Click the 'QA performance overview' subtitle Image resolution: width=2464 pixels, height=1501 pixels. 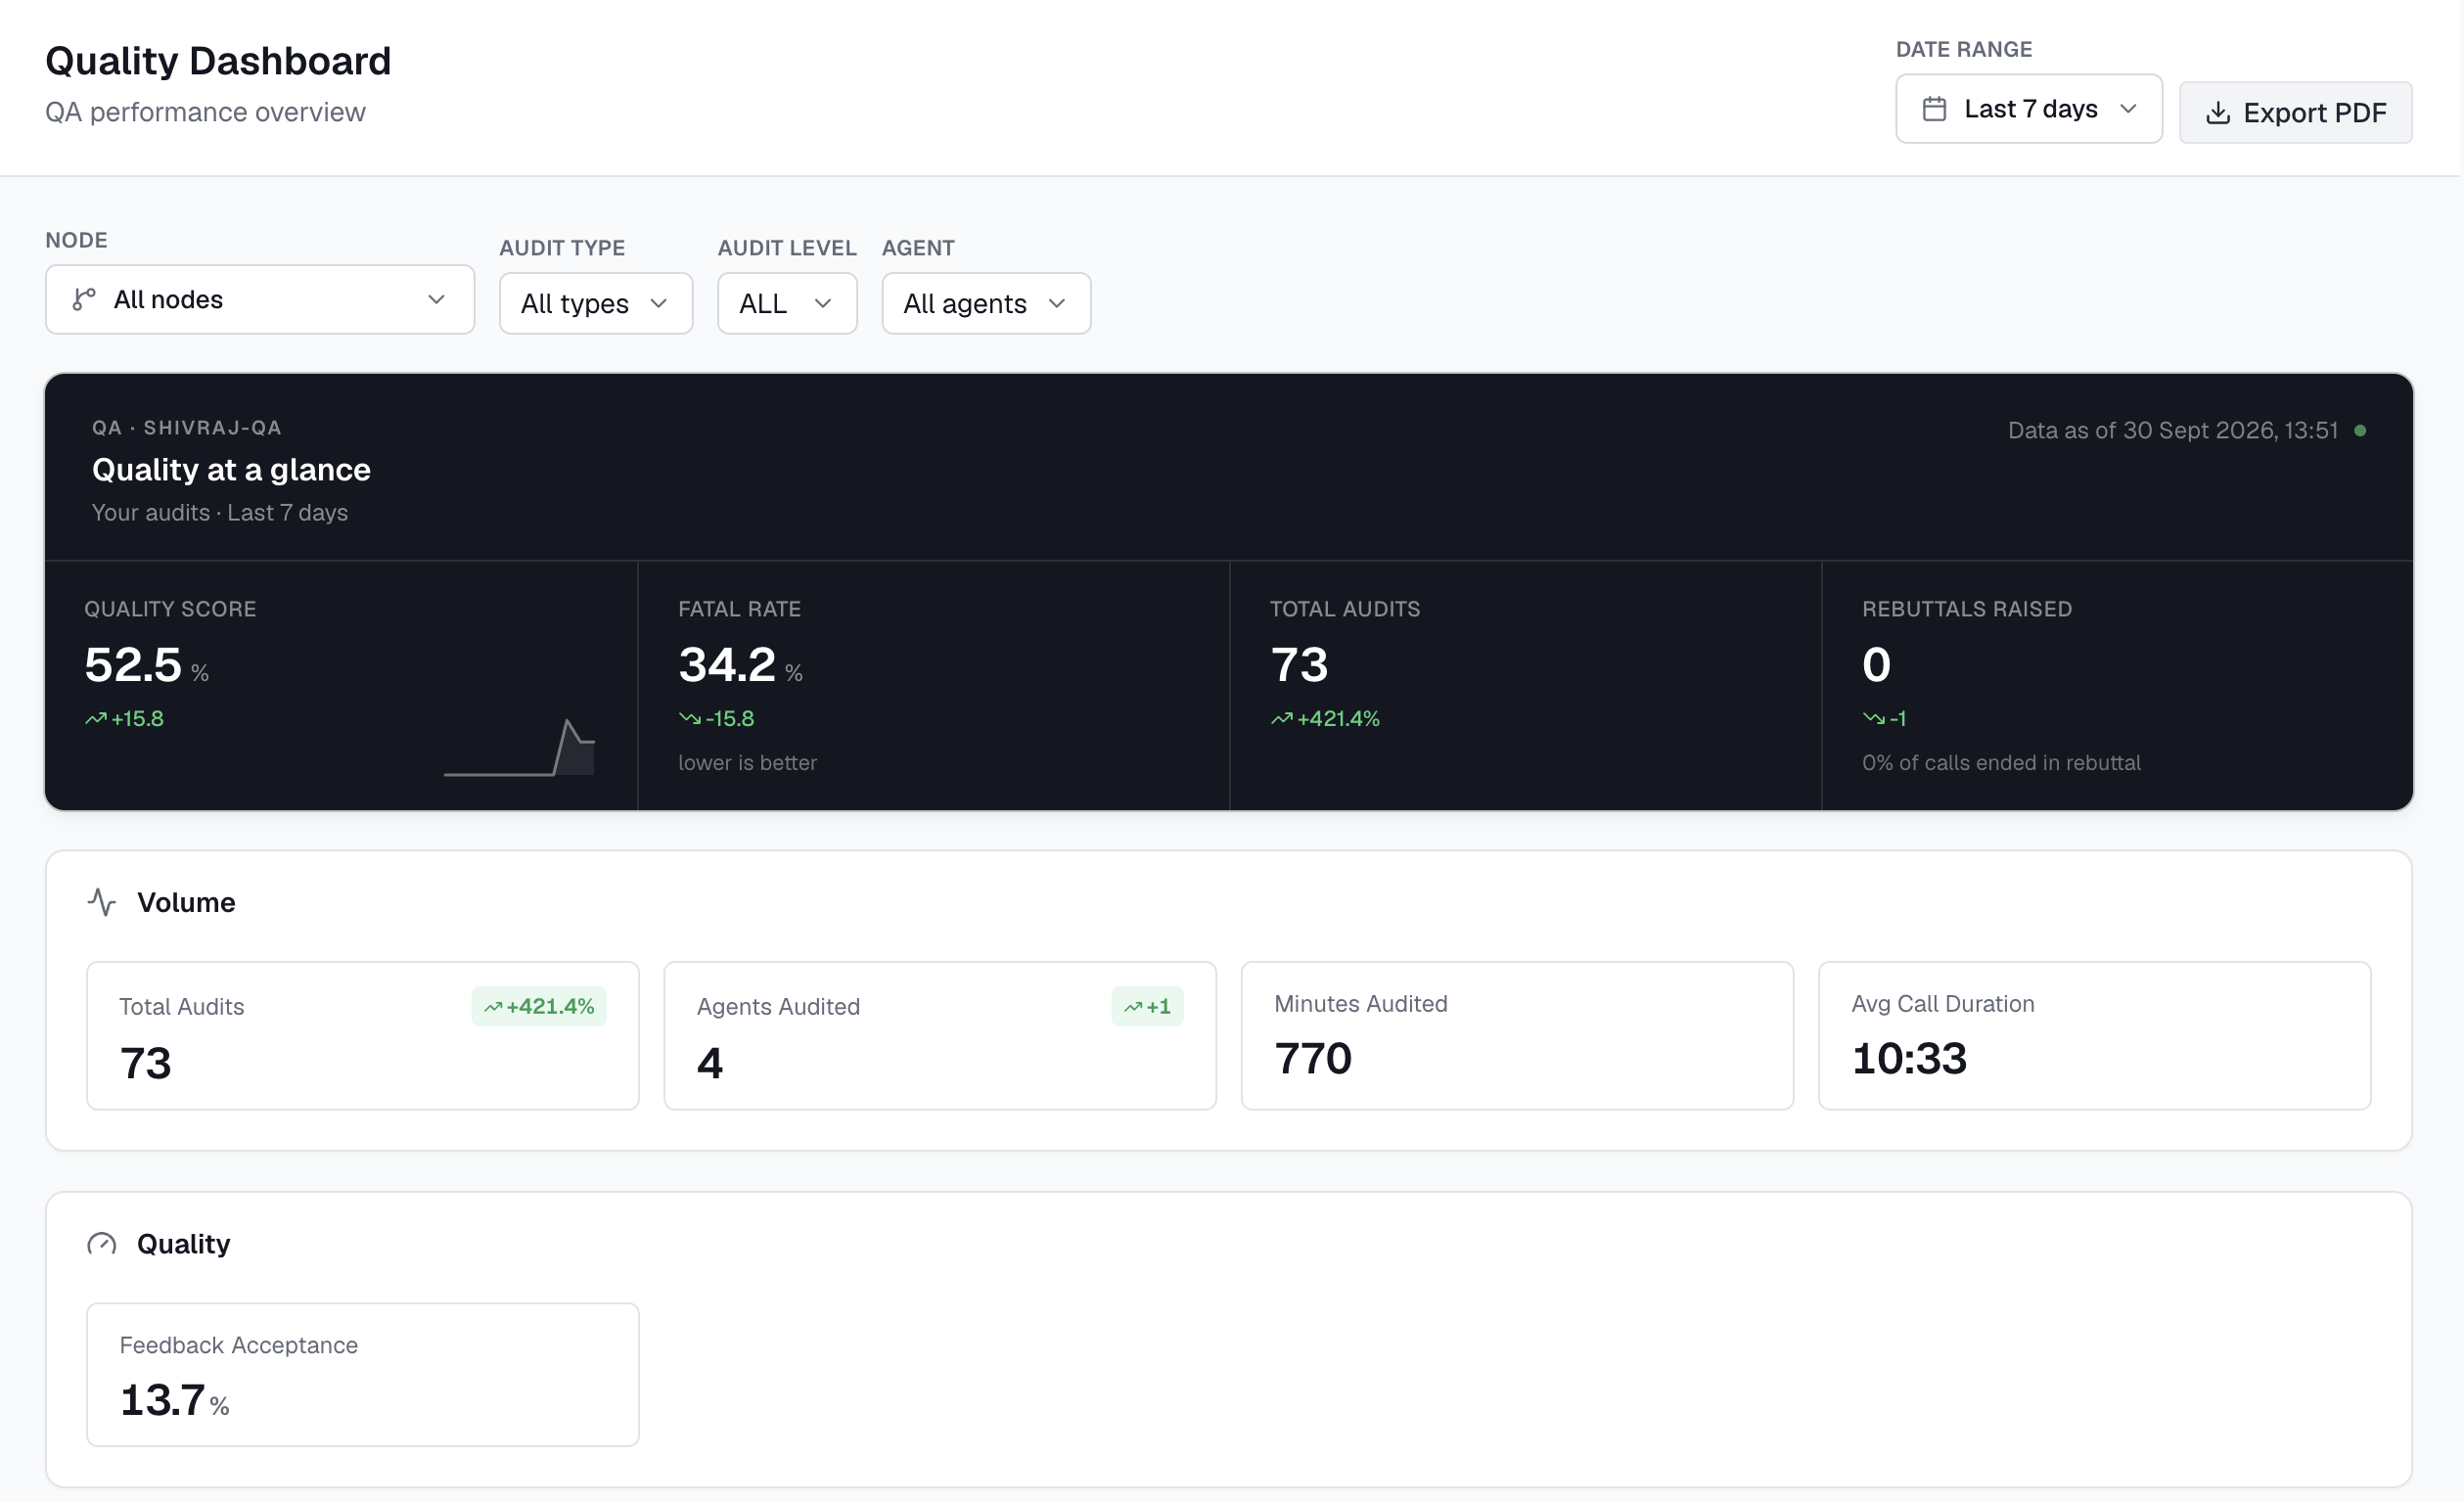coord(205,112)
